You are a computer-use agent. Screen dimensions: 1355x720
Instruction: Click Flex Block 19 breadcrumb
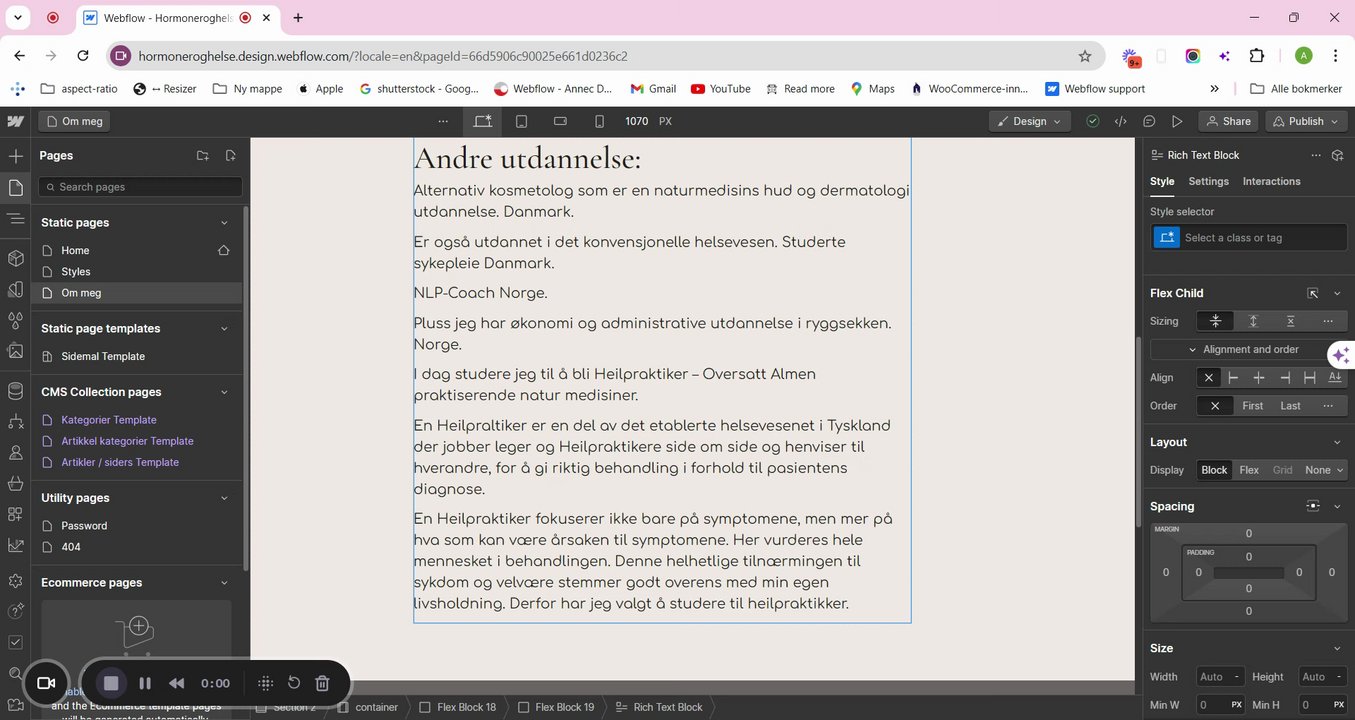(x=556, y=707)
